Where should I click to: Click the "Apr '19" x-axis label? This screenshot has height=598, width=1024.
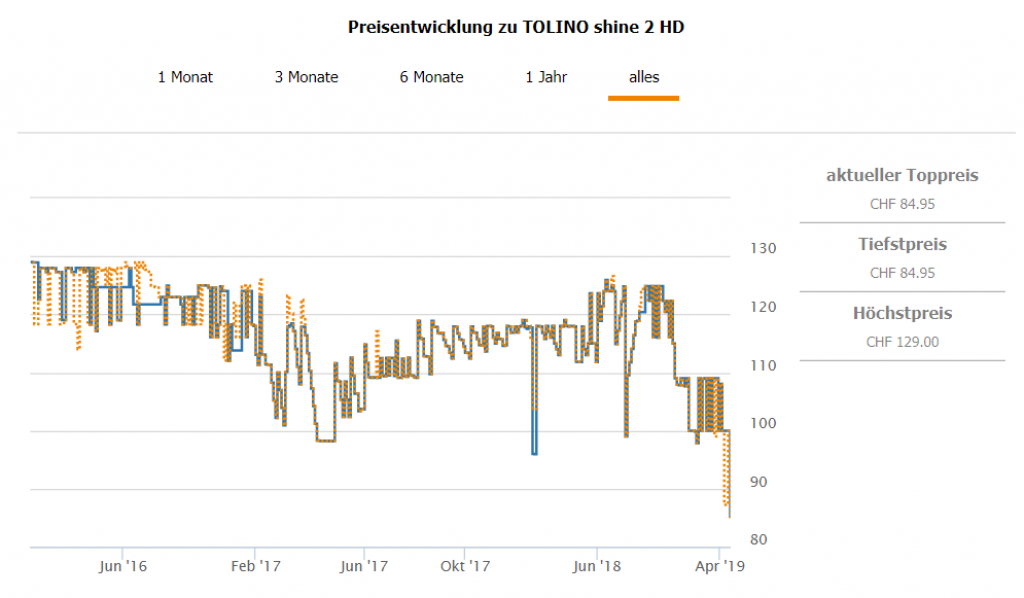click(x=721, y=566)
